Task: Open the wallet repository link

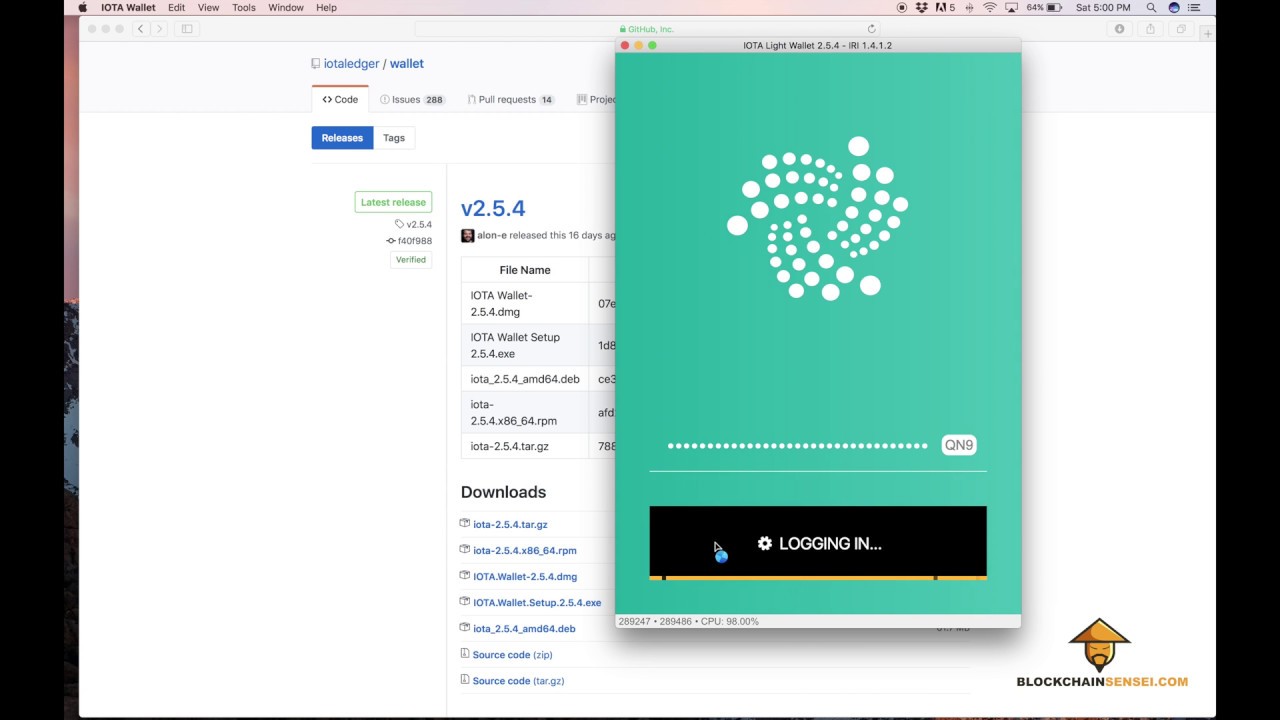Action: 407,63
